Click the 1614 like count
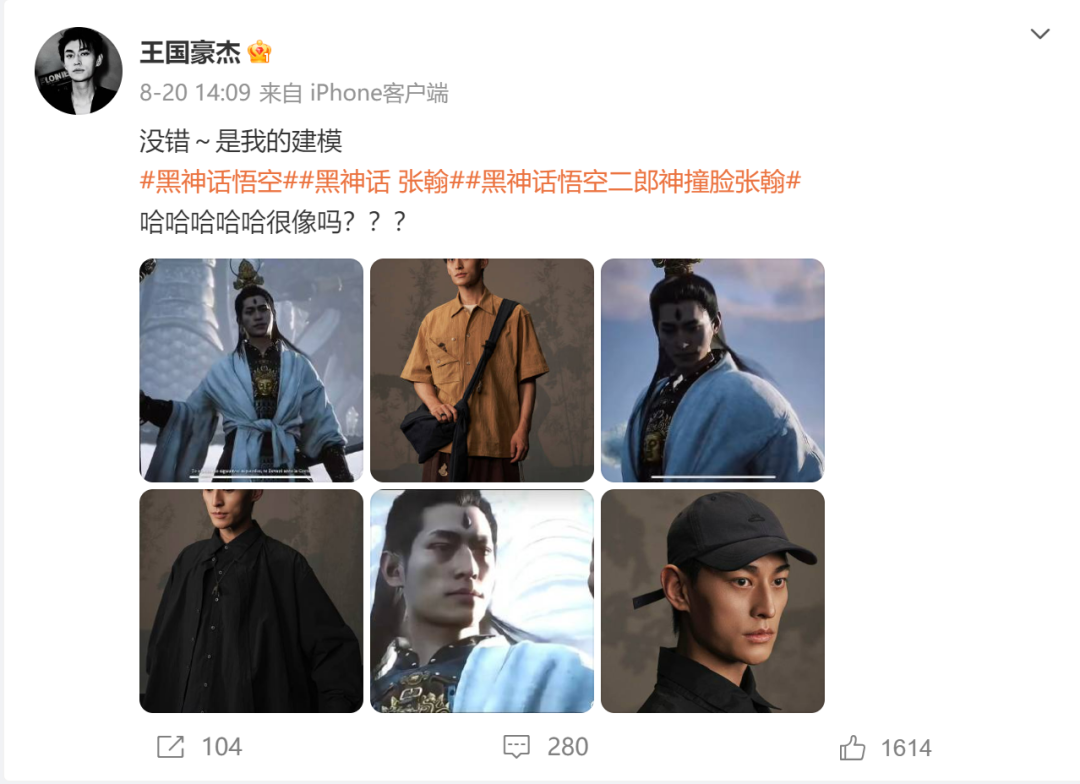The image size is (1080, 784). (906, 748)
